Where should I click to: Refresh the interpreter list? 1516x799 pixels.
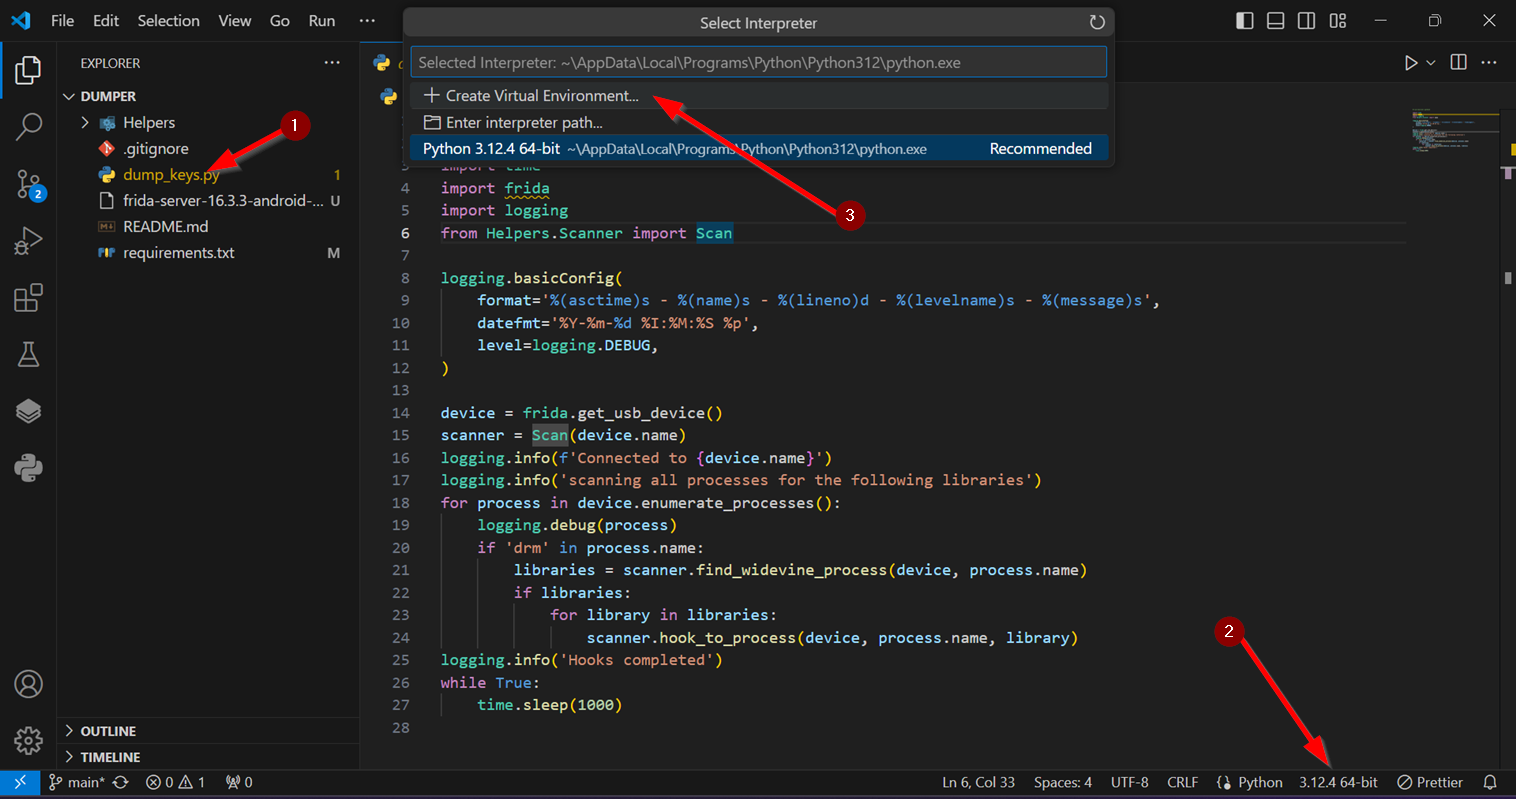[x=1097, y=21]
